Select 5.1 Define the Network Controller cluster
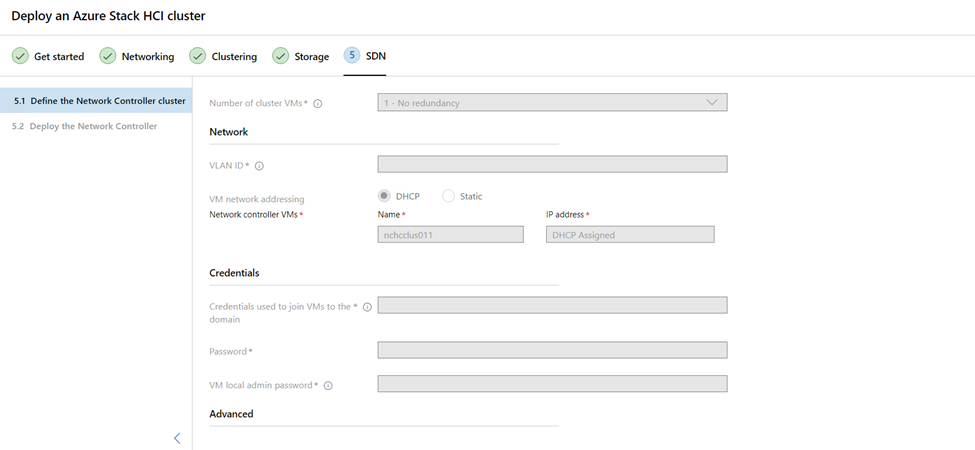Image resolution: width=975 pixels, height=450 pixels. coord(96,101)
